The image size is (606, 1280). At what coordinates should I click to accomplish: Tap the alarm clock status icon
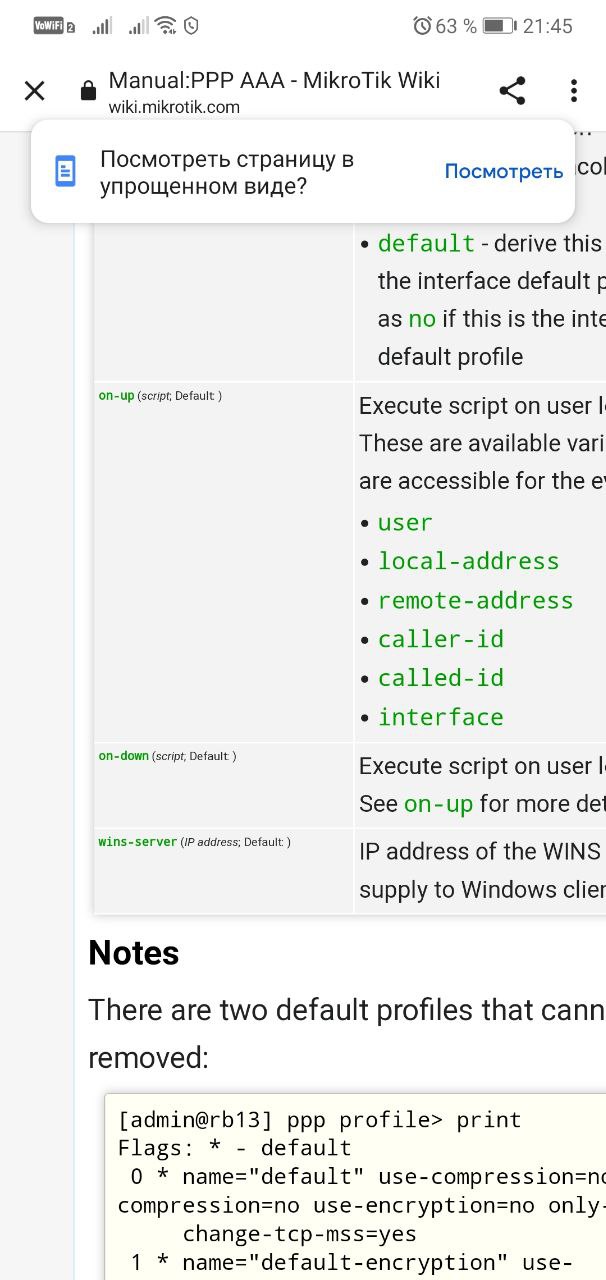tap(422, 26)
